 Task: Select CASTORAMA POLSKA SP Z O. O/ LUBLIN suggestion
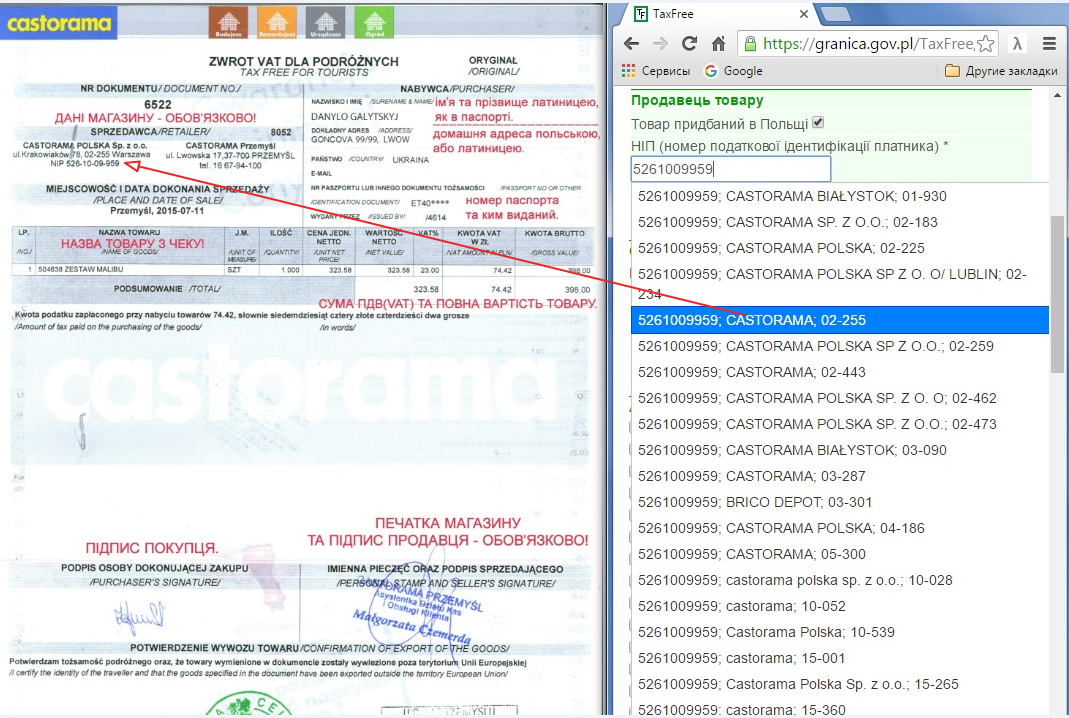pos(840,284)
